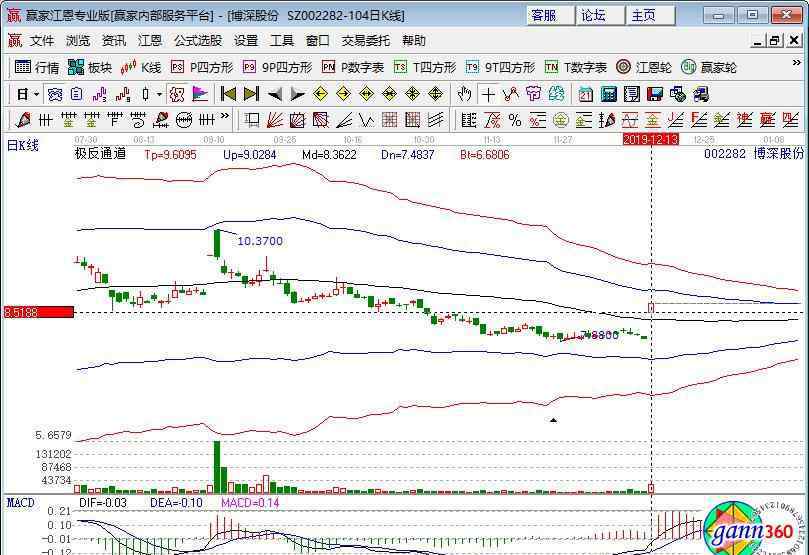The height and width of the screenshot is (555, 809).
Task: Toggle the 统 statistics icon
Action: coord(55,94)
